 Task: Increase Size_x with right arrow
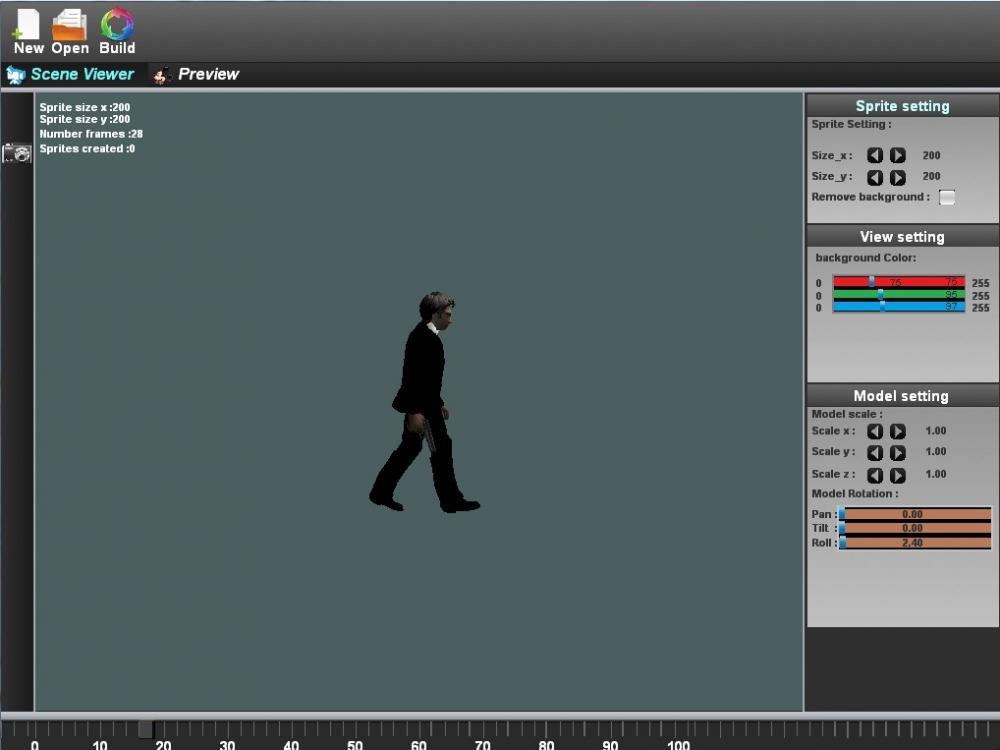[x=898, y=156]
